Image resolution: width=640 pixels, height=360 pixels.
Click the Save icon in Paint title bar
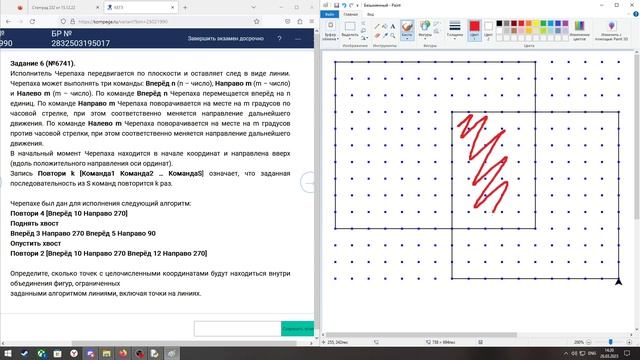[x=336, y=5]
